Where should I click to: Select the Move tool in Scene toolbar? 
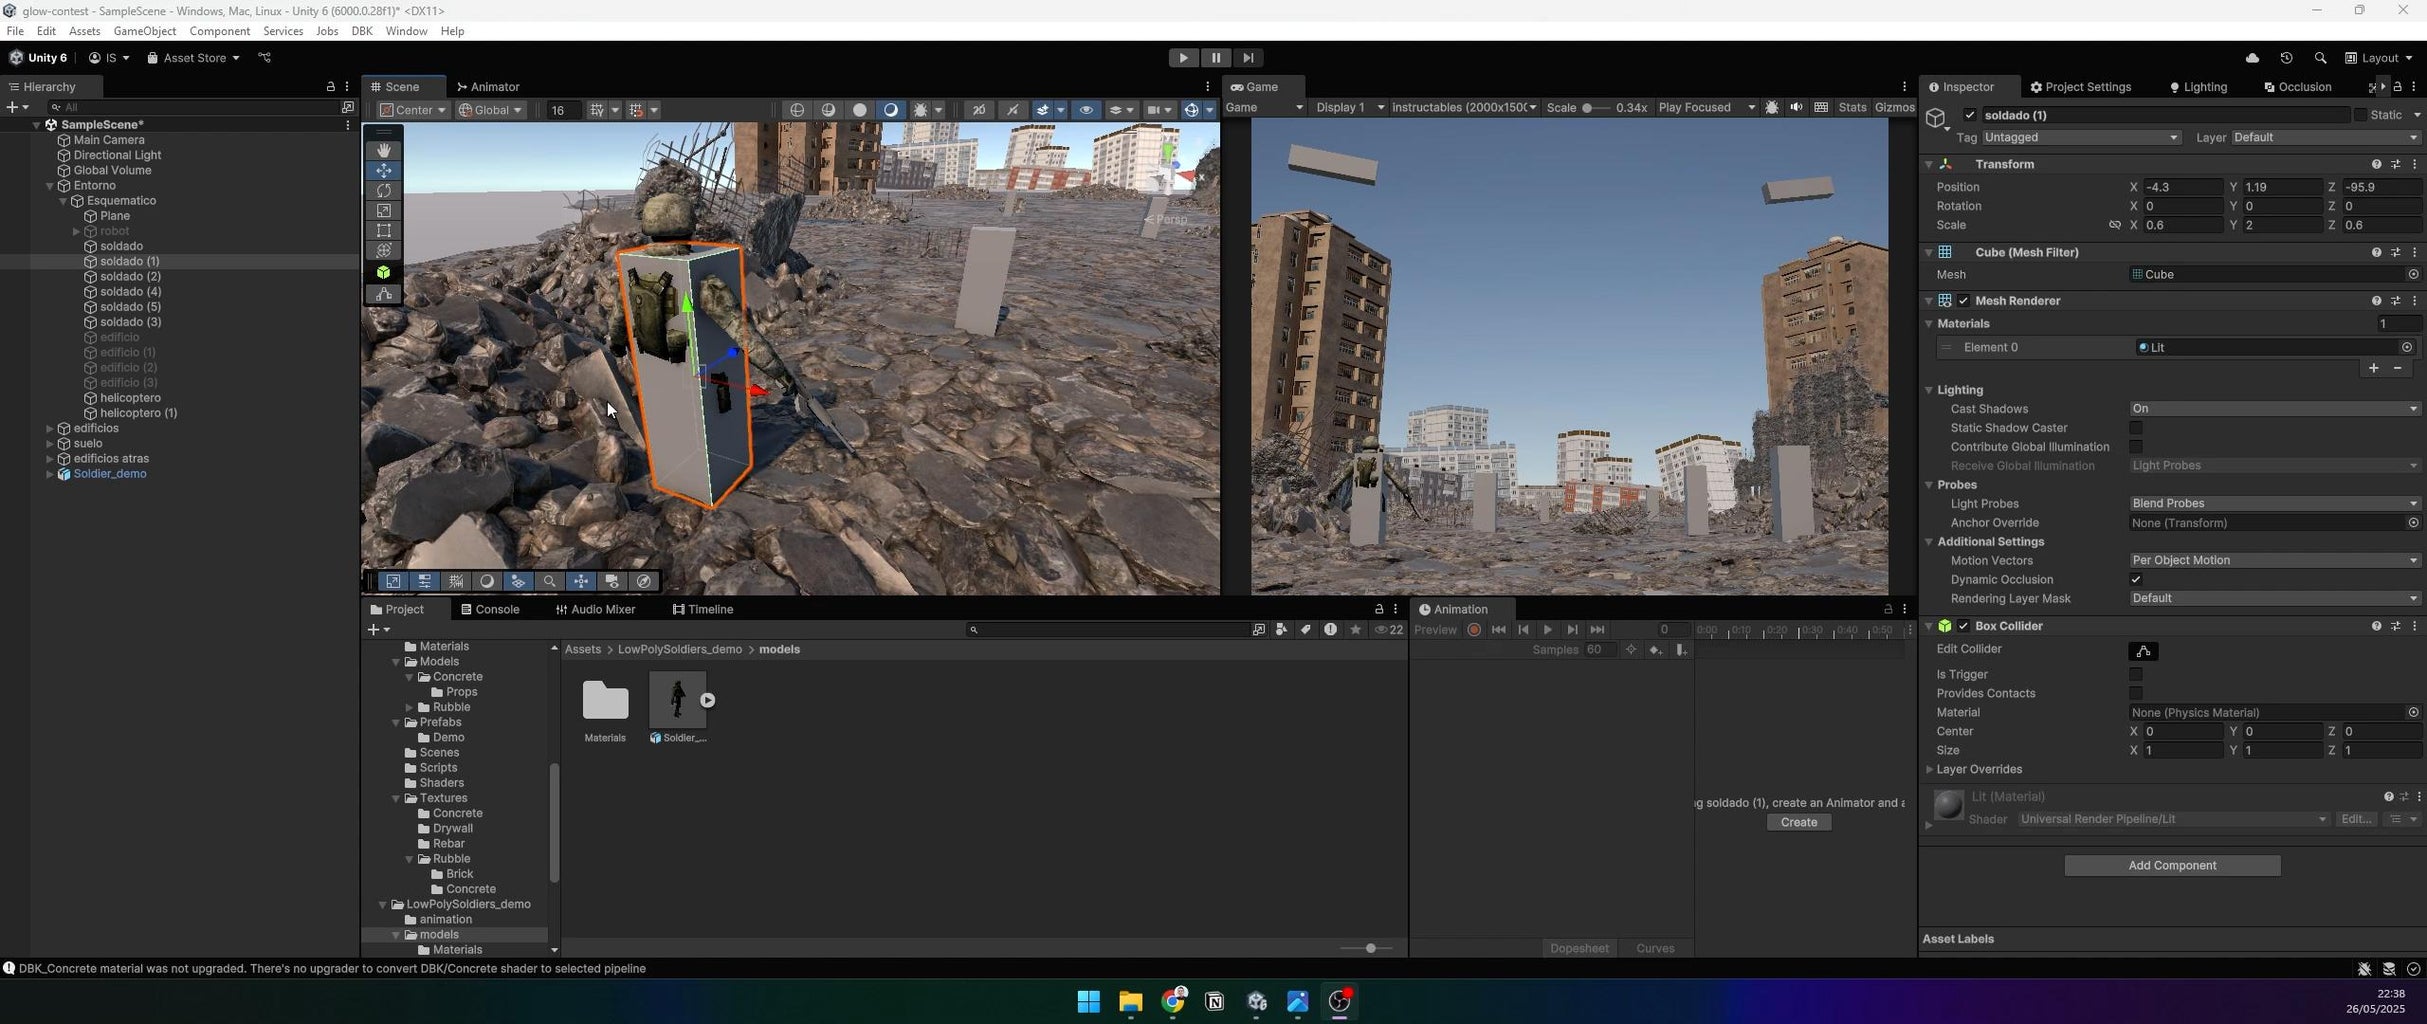[x=384, y=170]
